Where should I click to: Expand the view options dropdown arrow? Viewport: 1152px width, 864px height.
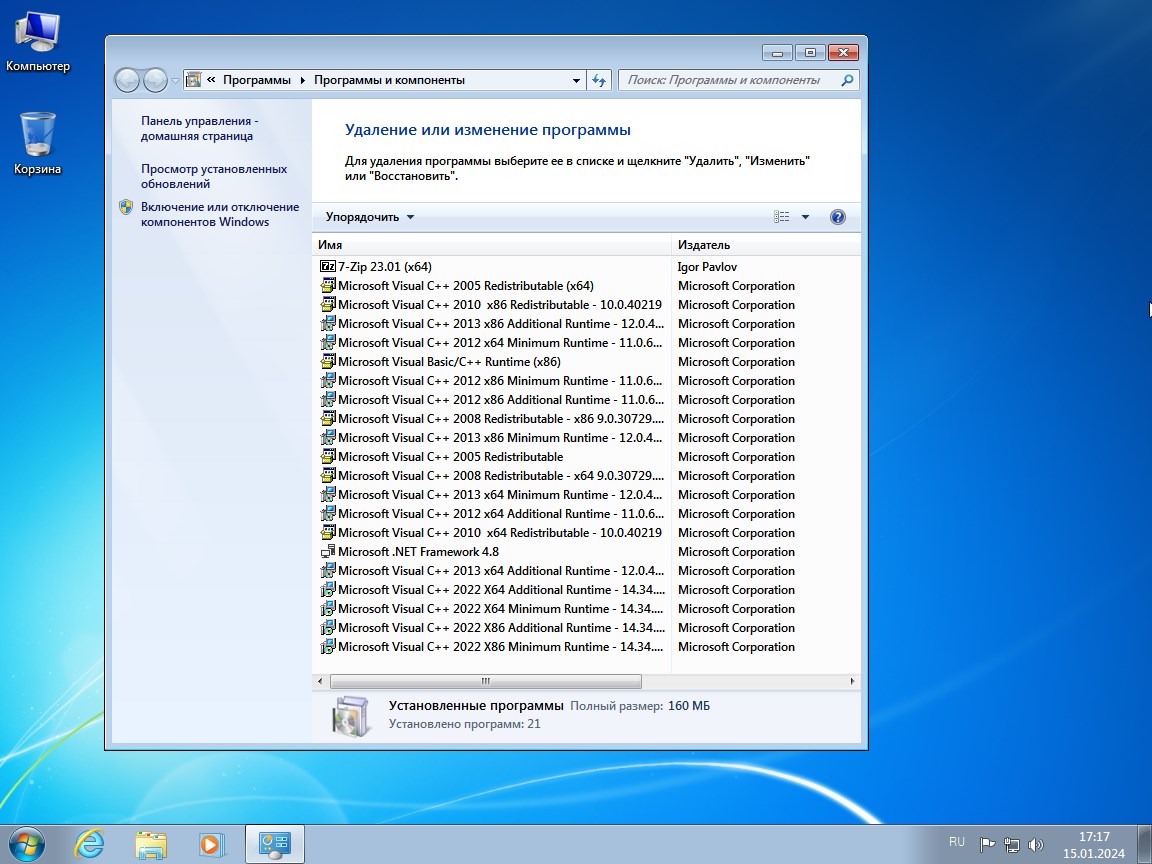point(805,217)
